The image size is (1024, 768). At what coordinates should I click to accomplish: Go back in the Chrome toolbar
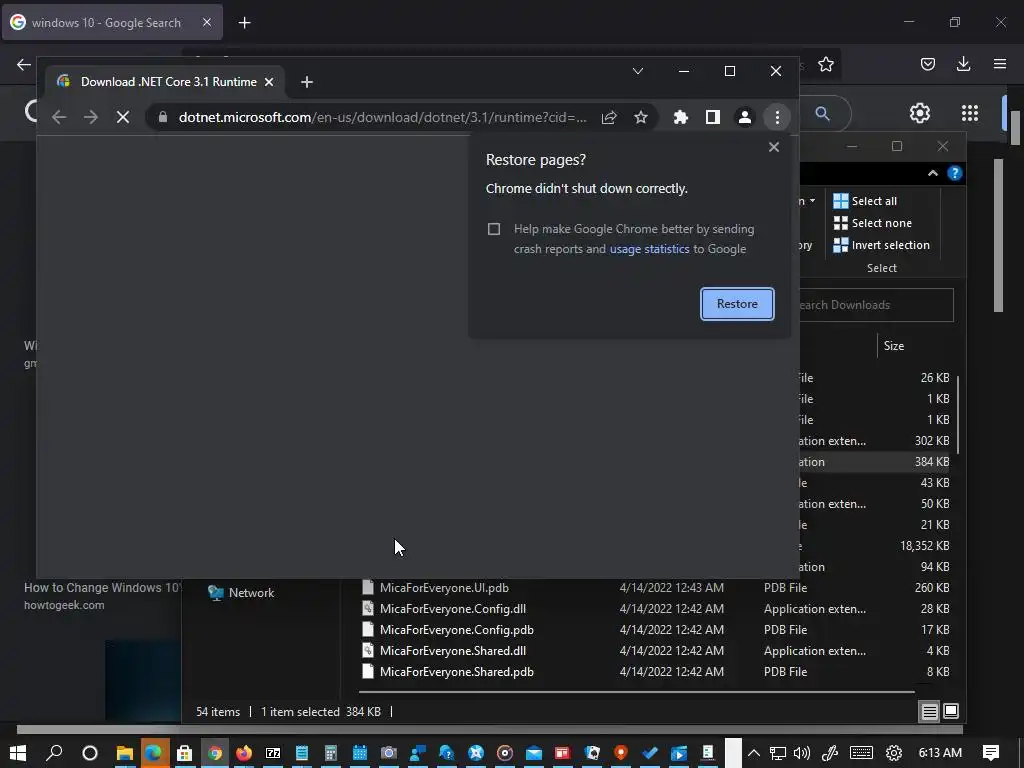click(x=59, y=118)
